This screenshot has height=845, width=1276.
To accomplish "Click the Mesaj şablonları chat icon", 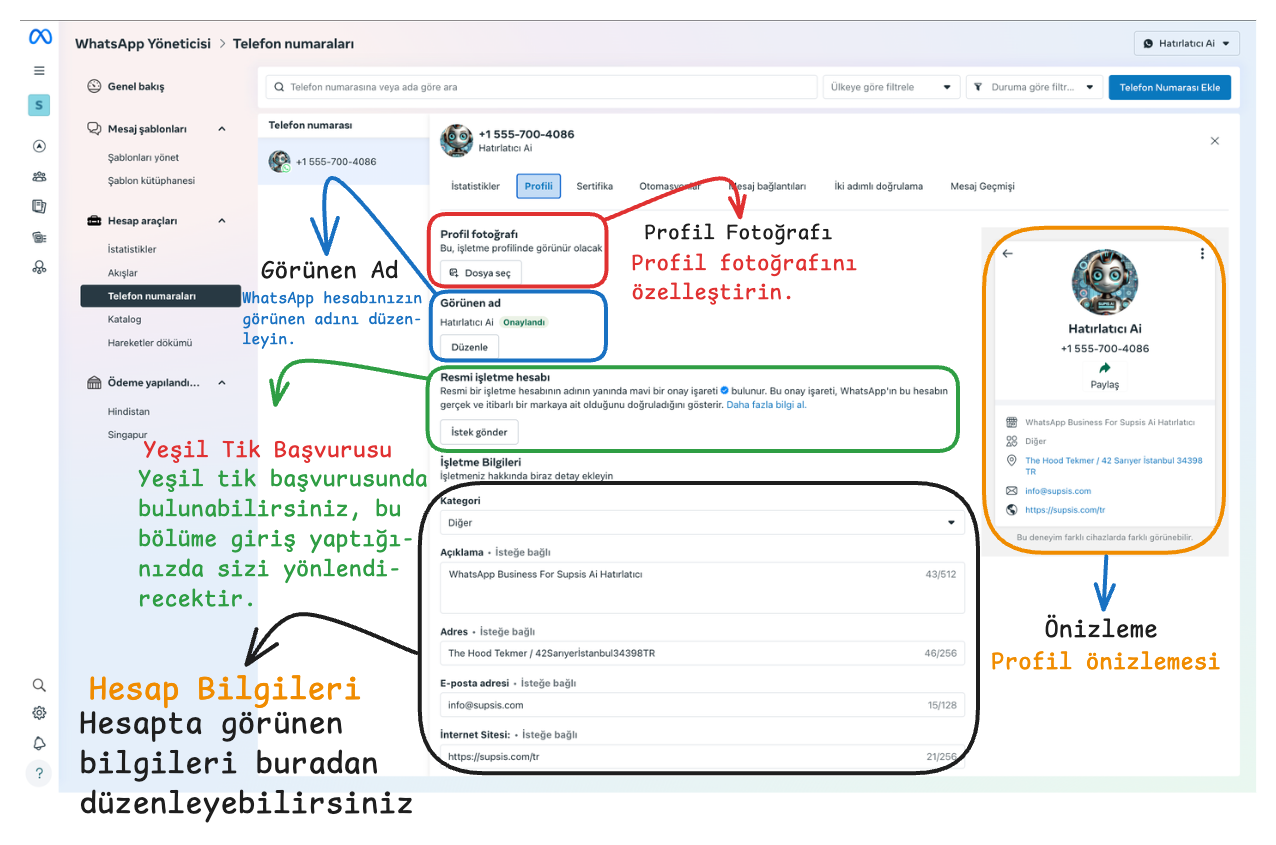I will tap(94, 129).
